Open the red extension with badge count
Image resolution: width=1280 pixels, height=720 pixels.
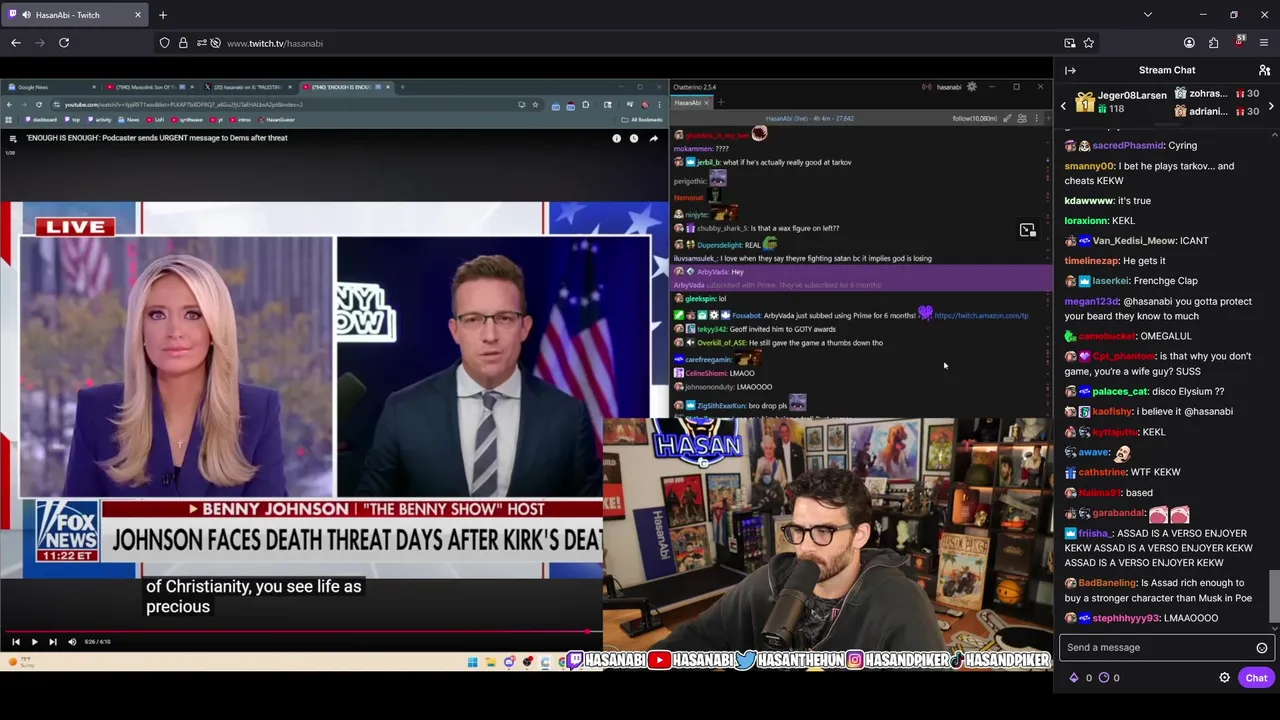[1240, 42]
